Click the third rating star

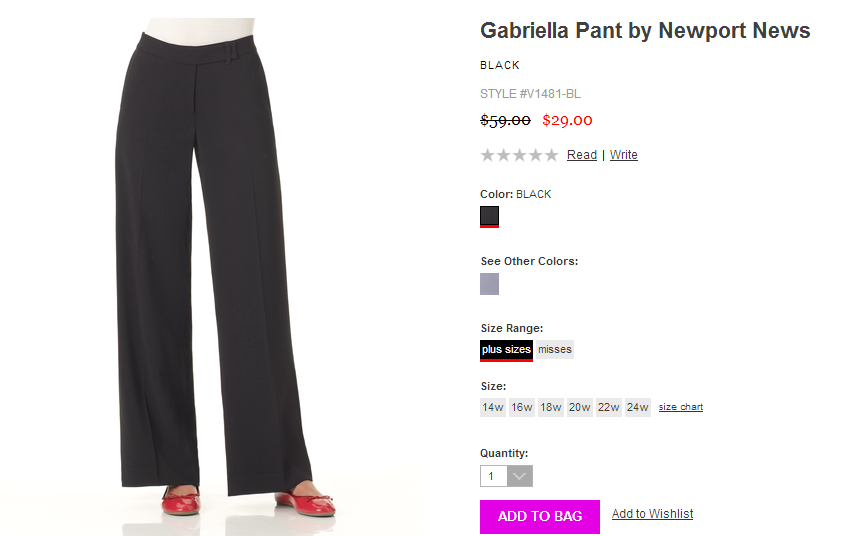[x=520, y=155]
